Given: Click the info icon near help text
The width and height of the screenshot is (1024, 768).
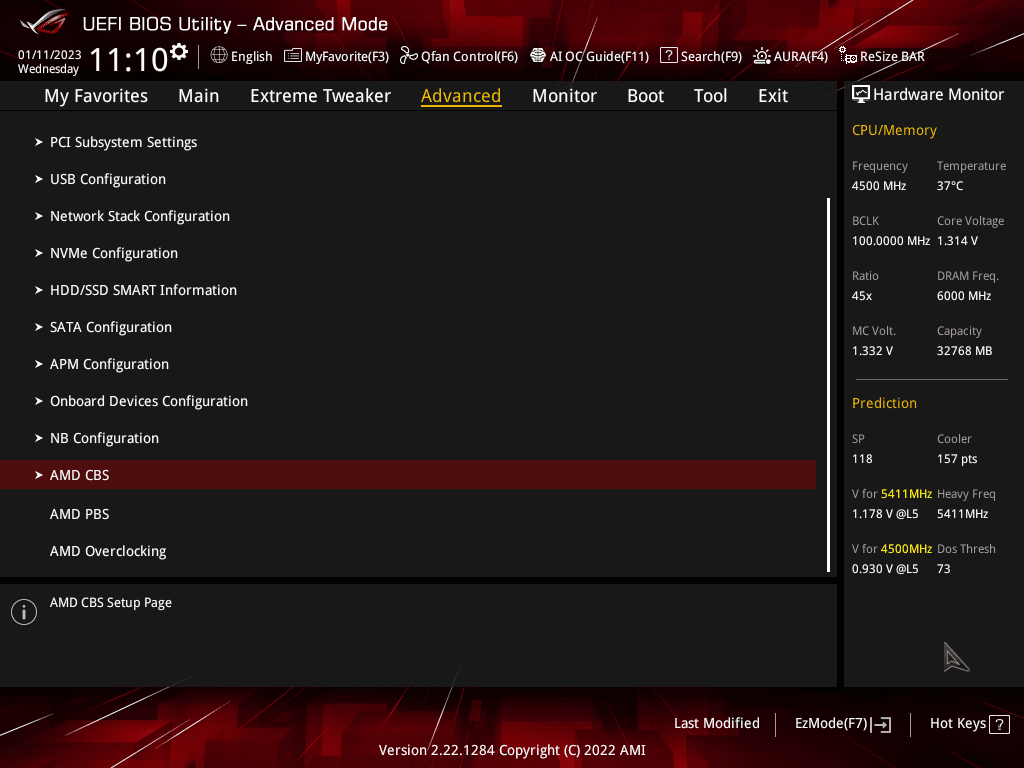Looking at the screenshot, I should [x=24, y=612].
